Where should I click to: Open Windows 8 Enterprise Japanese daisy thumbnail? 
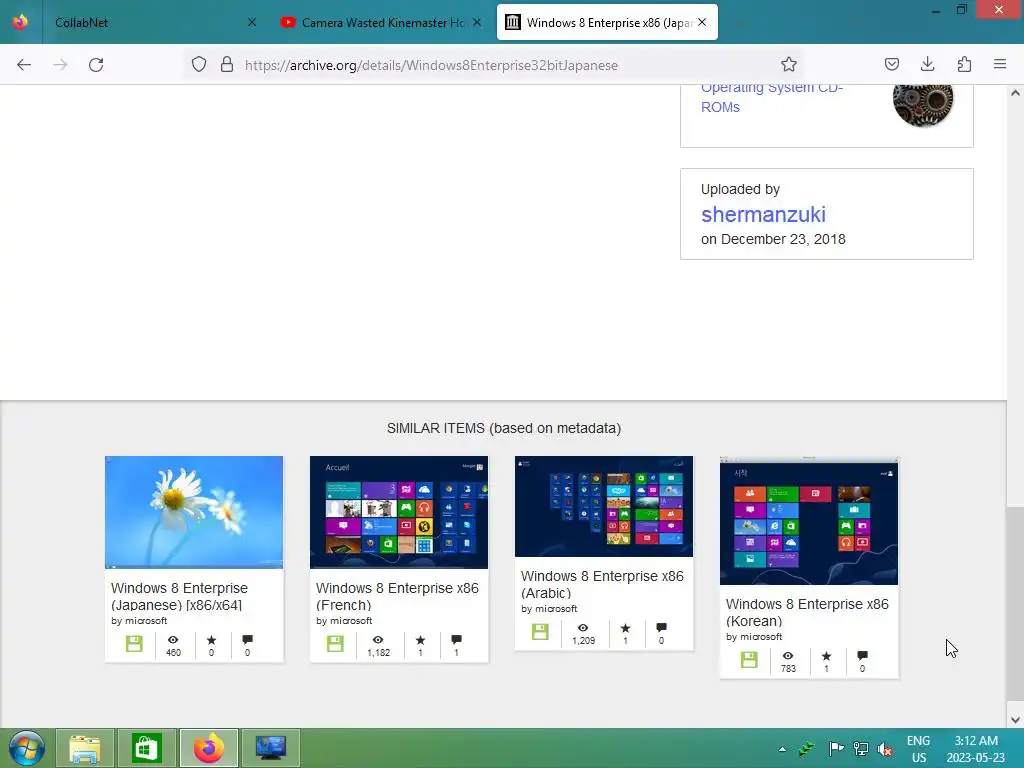pos(194,512)
